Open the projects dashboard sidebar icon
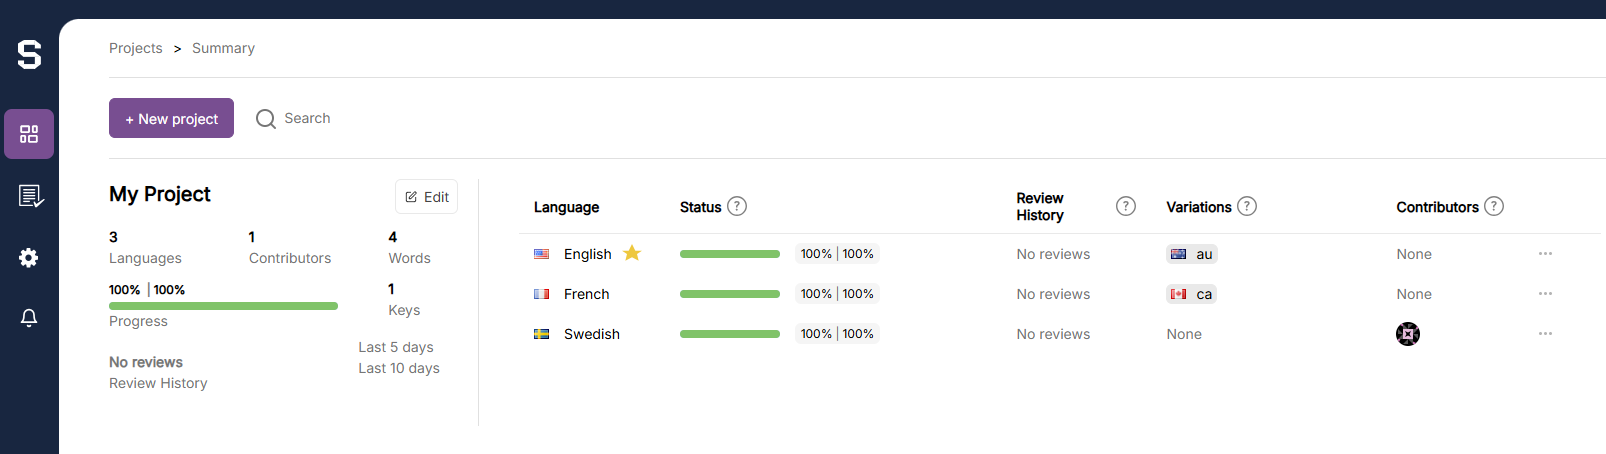The image size is (1606, 454). click(29, 134)
